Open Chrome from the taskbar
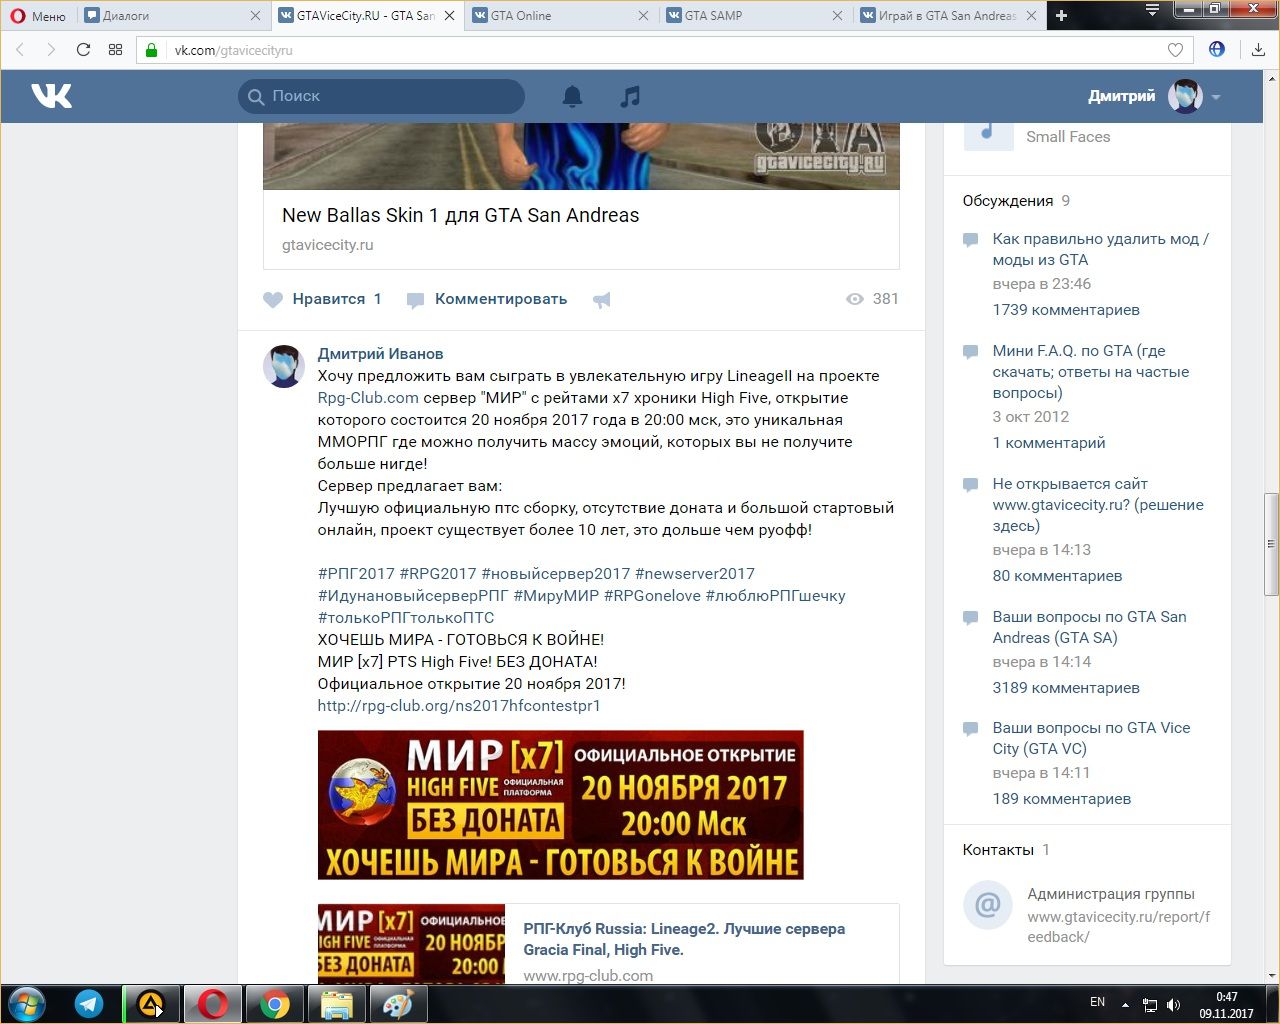 pyautogui.click(x=275, y=1004)
